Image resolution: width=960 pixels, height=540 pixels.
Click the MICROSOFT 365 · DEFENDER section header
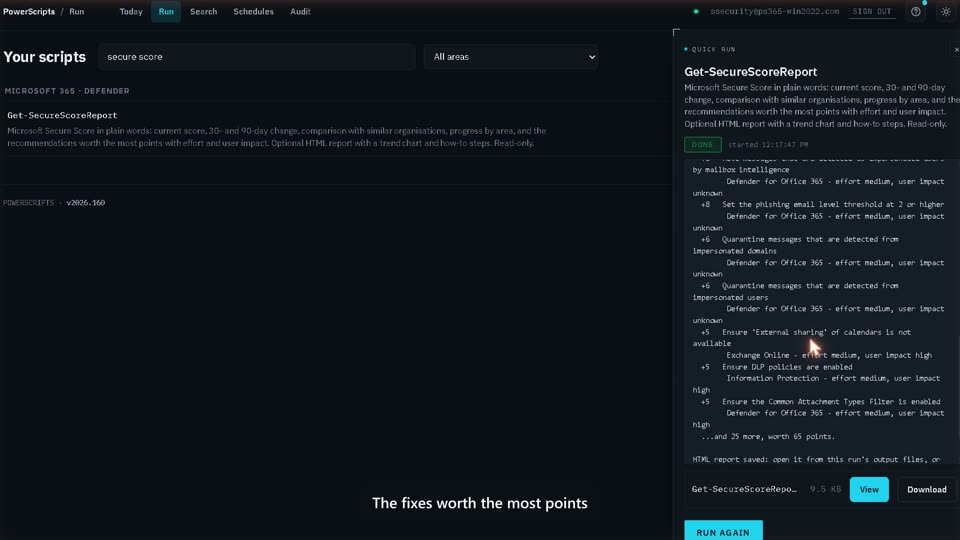point(67,91)
